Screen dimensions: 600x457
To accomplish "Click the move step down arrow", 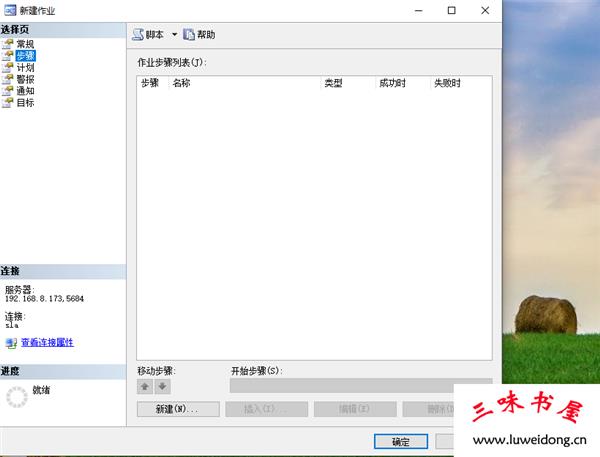I will [162, 386].
